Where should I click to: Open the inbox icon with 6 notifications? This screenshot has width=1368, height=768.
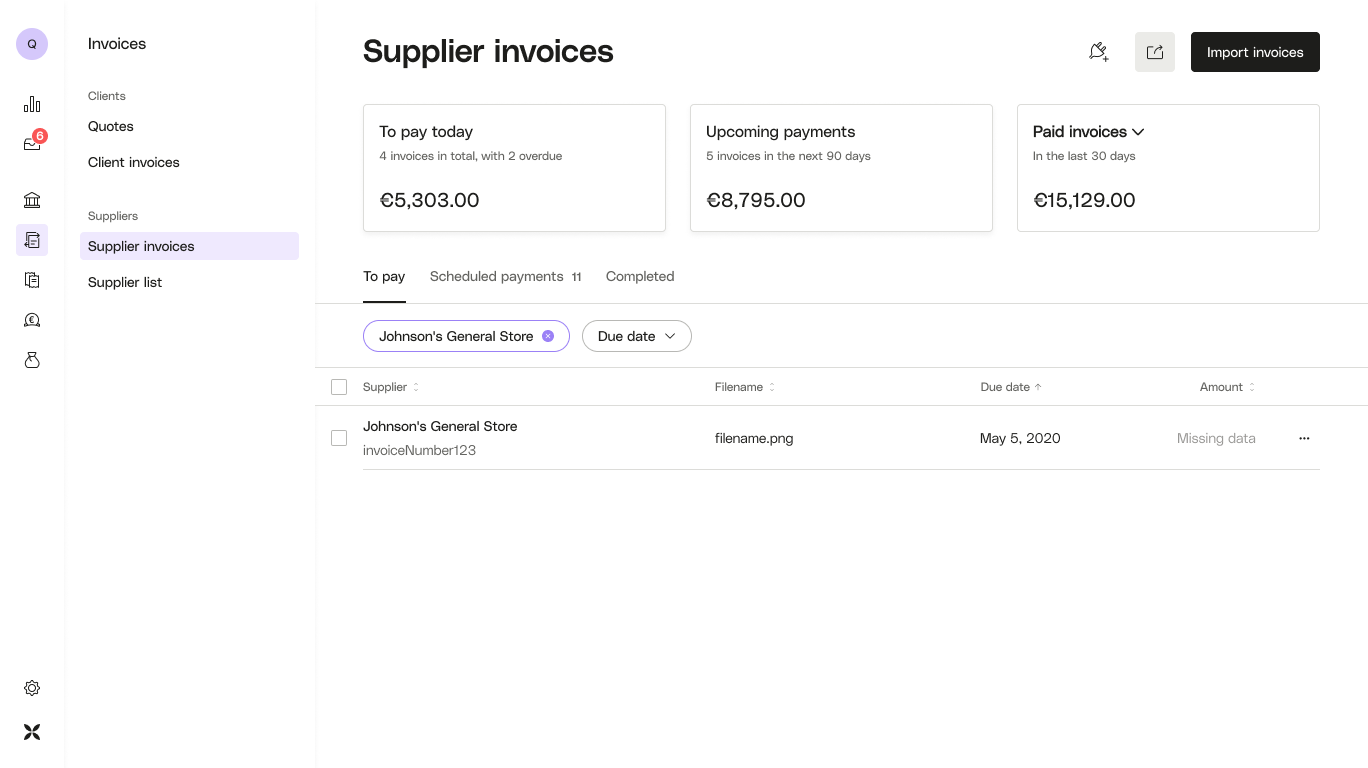point(32,142)
